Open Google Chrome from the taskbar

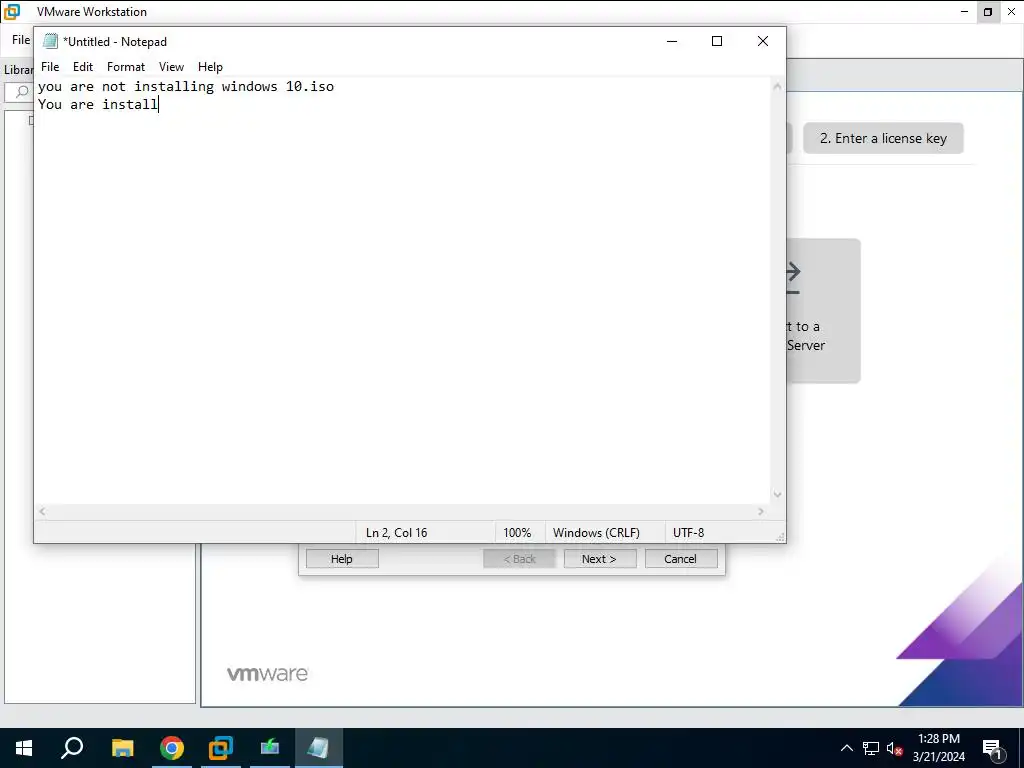pos(172,748)
